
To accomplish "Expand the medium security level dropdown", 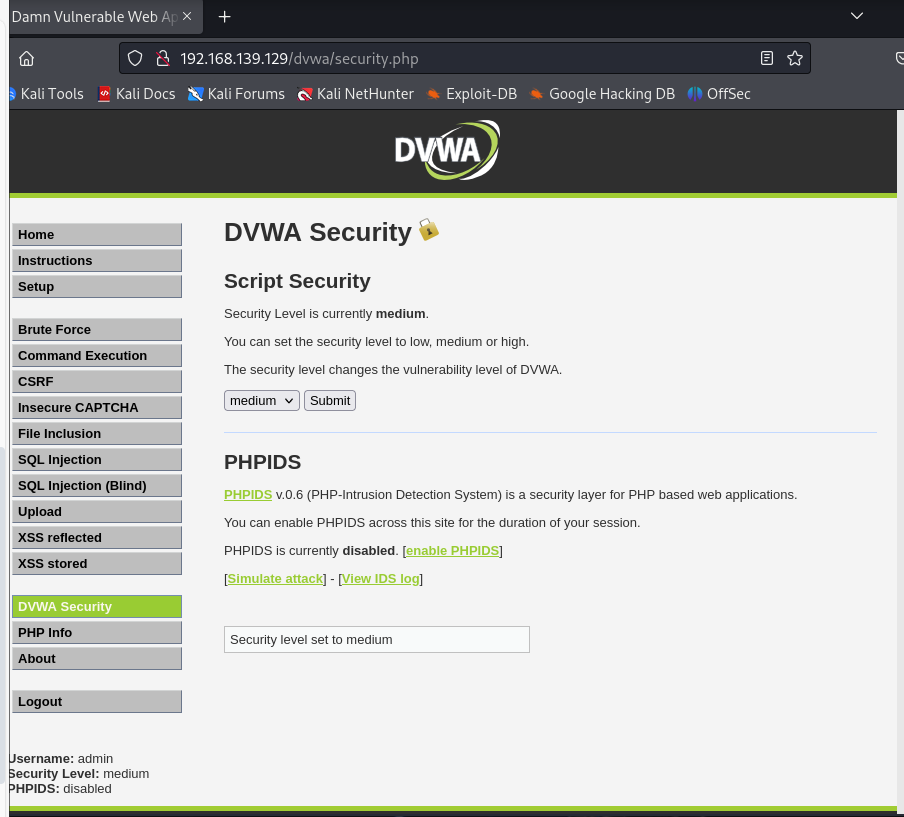I will coord(262,401).
